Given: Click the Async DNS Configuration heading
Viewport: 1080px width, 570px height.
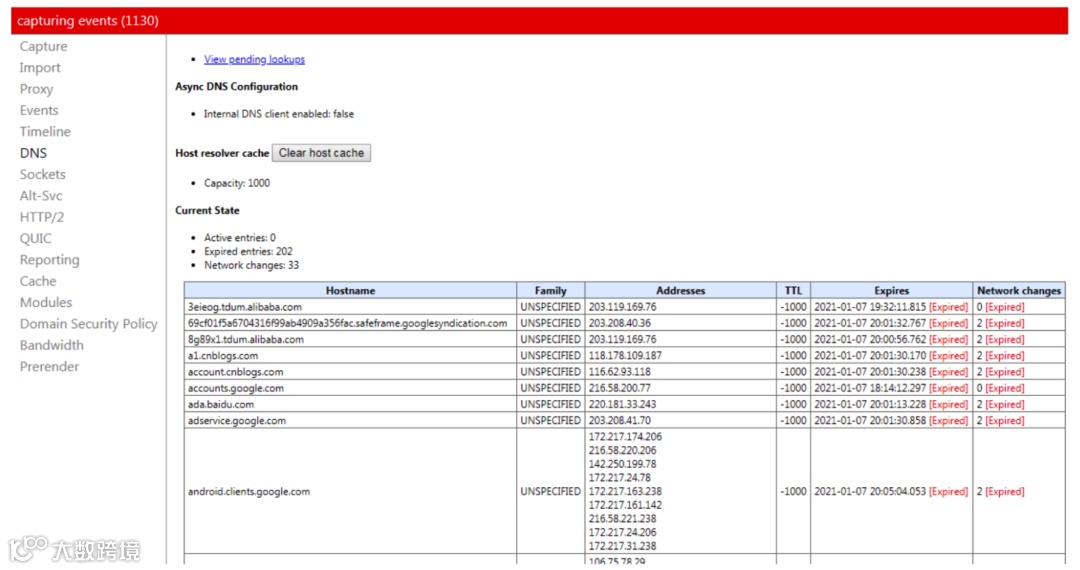Looking at the screenshot, I should (x=236, y=87).
